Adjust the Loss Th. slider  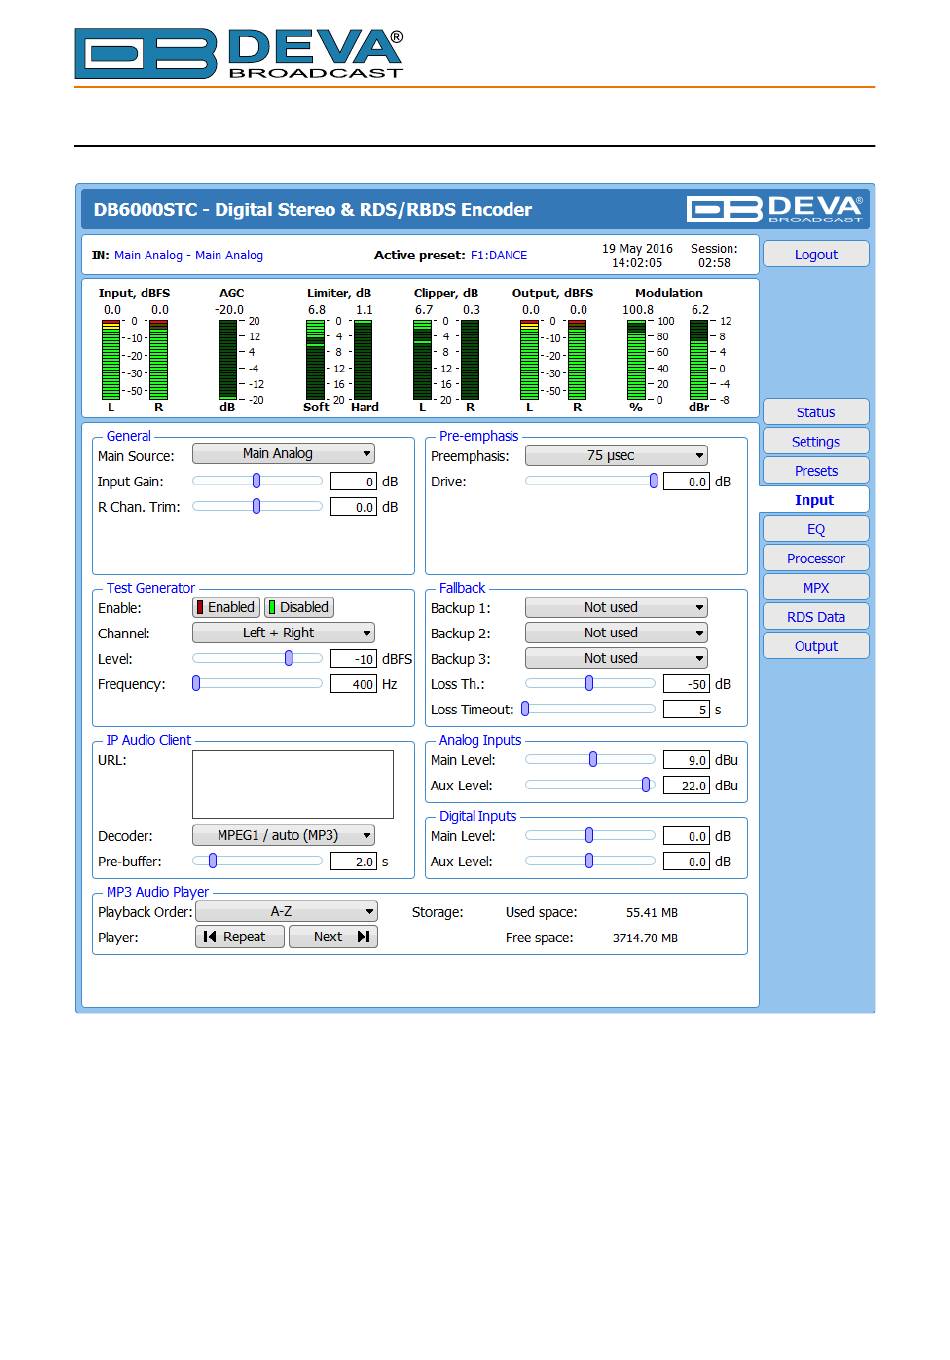[590, 684]
